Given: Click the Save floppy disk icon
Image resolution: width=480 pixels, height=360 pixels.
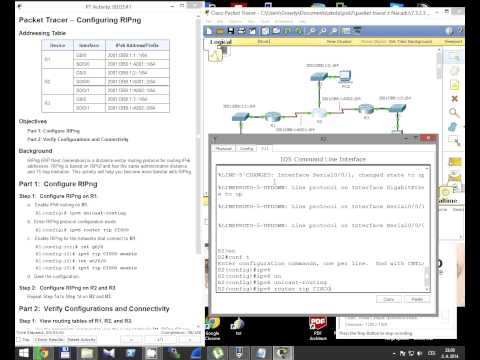Looking at the screenshot, I should 230,31.
